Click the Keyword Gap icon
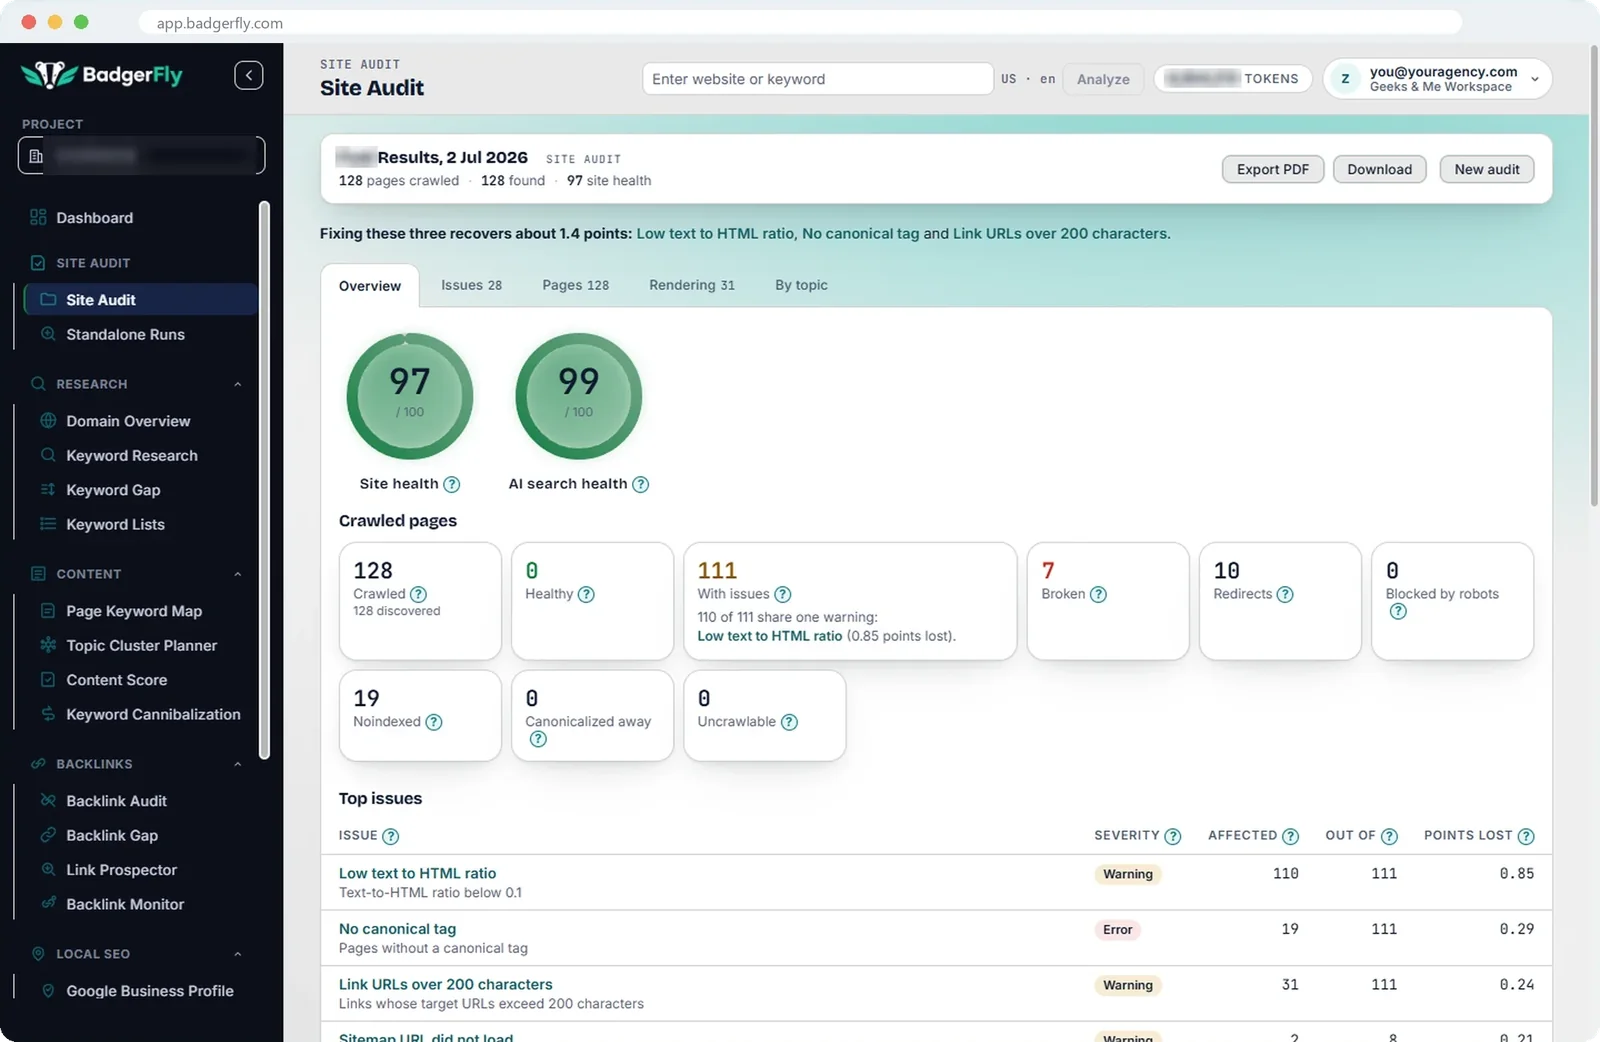Viewport: 1600px width, 1042px height. 48,490
